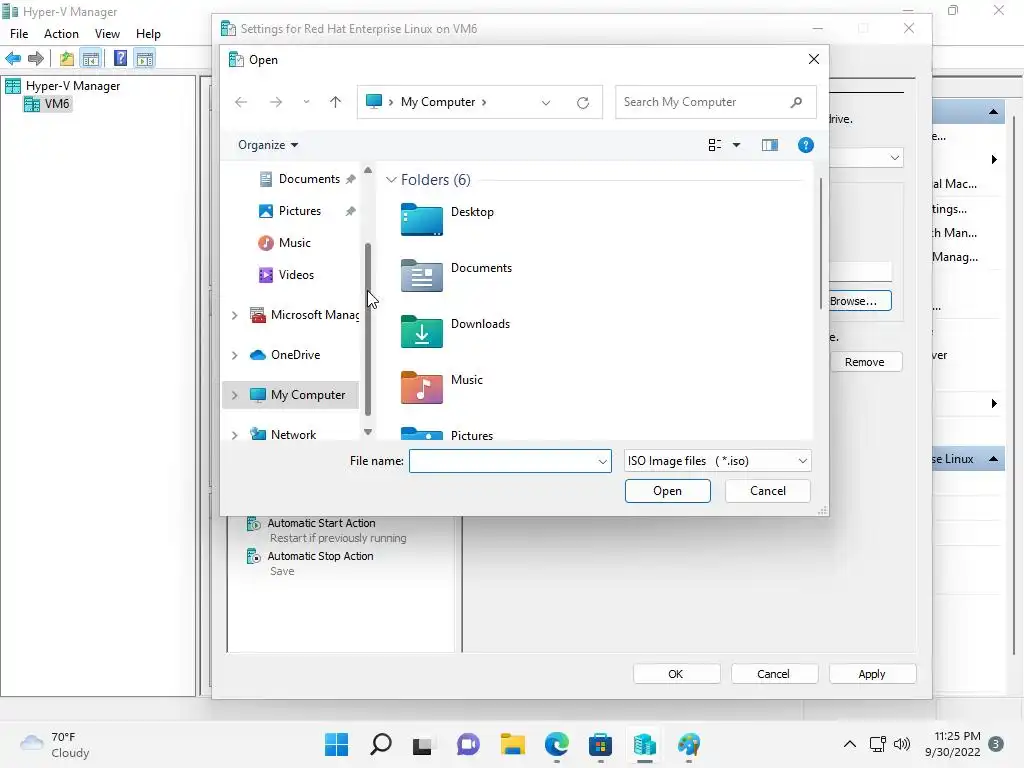Click the forward arrow in Hyper-V Manager toolbar
1024x768 pixels.
pyautogui.click(x=36, y=59)
